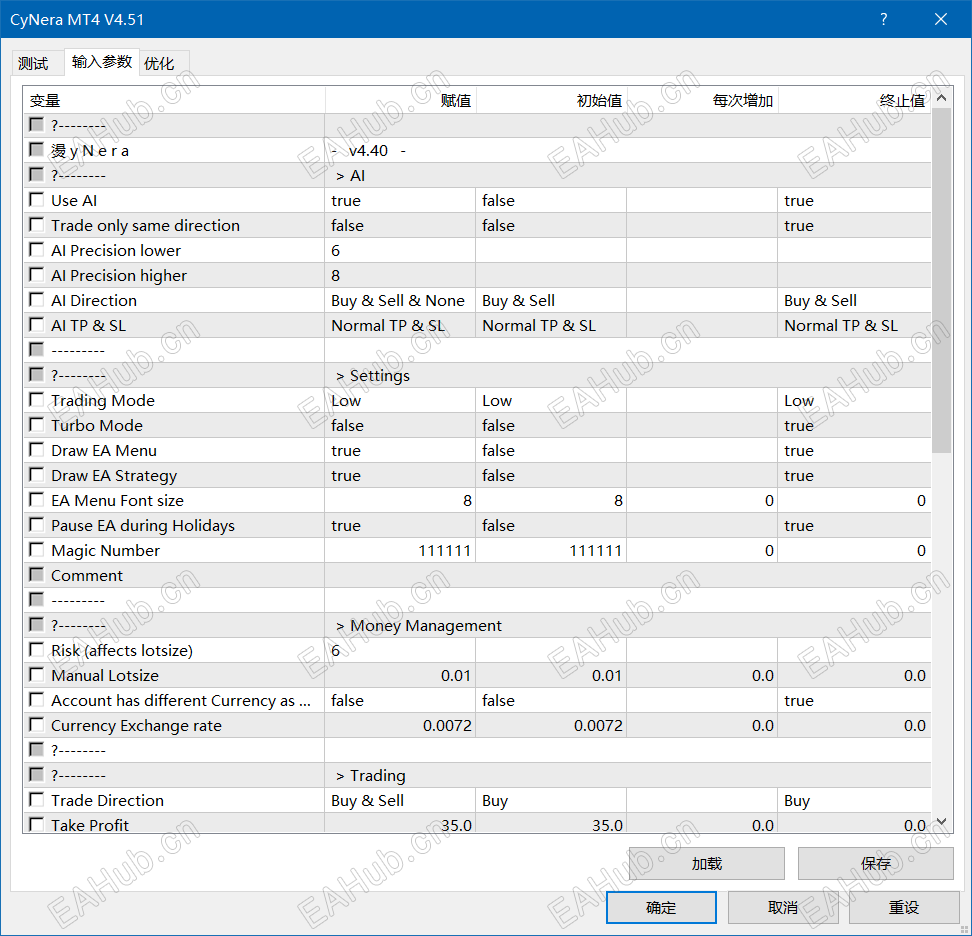The height and width of the screenshot is (936, 972).
Task: Open the 优化 tab
Action: coord(159,63)
